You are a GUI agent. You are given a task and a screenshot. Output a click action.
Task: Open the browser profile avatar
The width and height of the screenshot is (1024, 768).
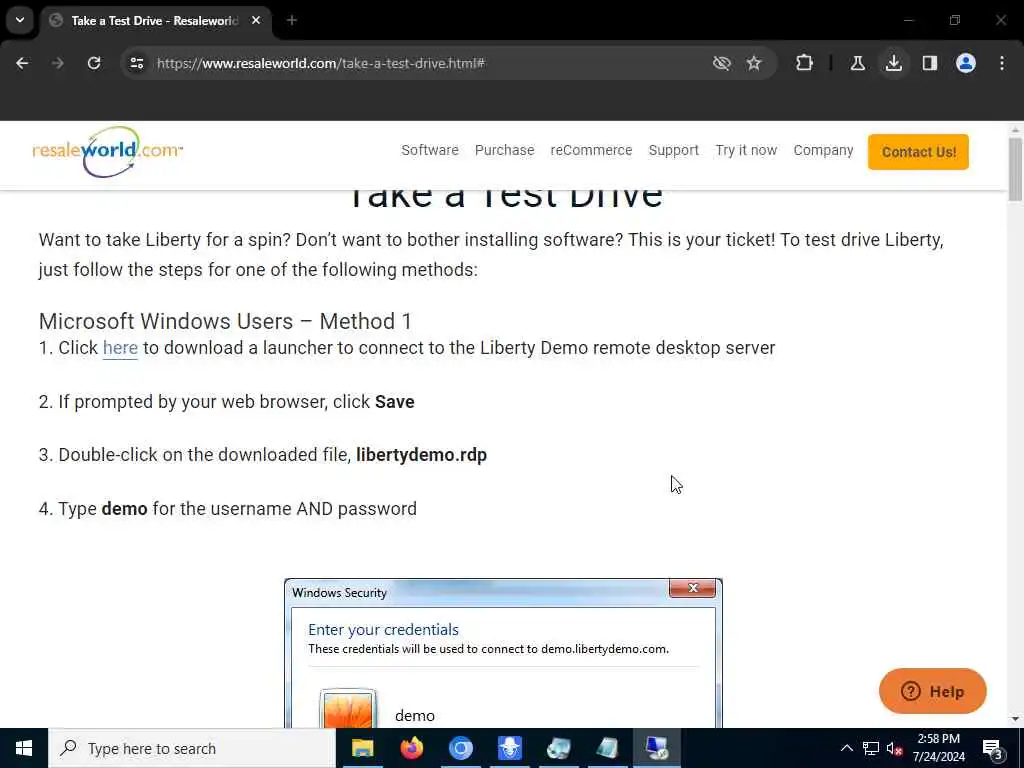(x=966, y=63)
